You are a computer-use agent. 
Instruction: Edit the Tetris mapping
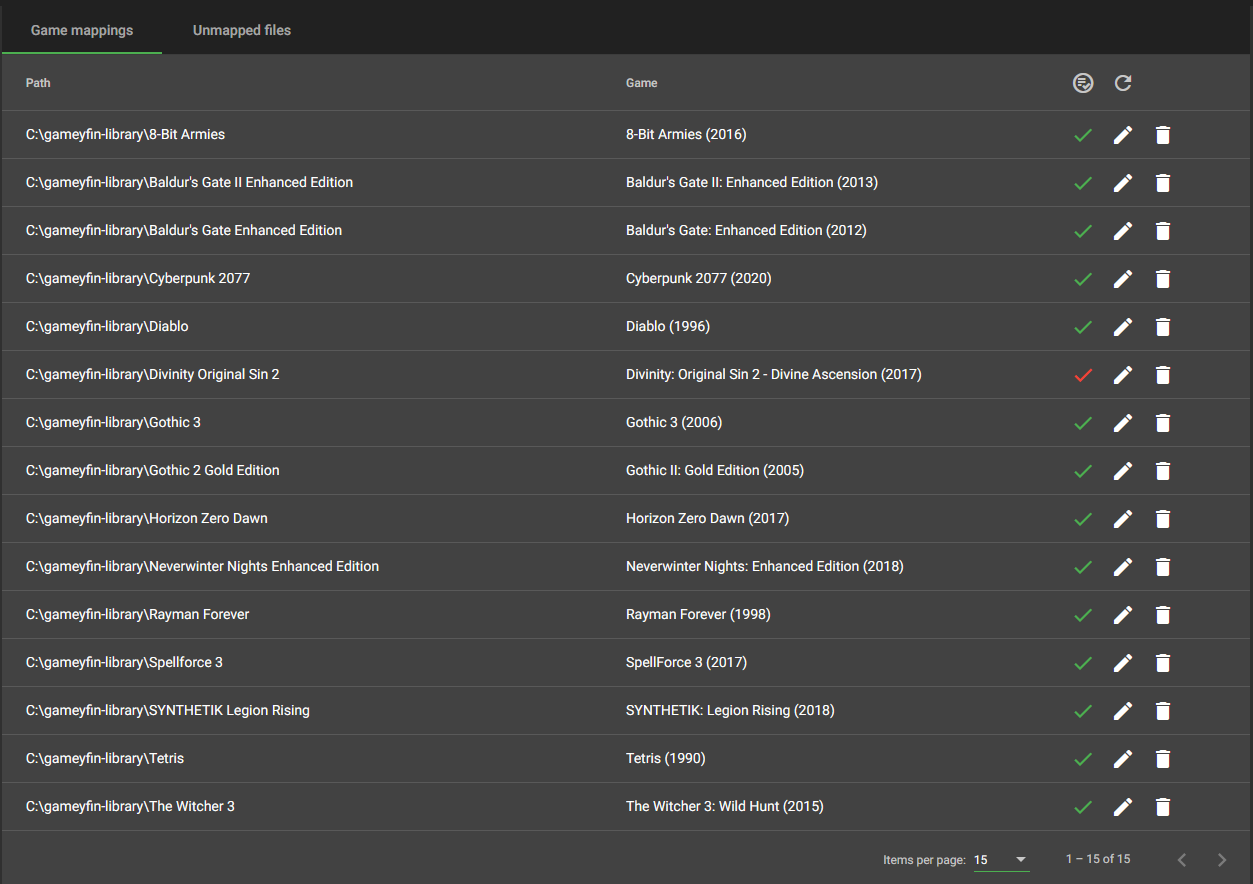pyautogui.click(x=1123, y=759)
